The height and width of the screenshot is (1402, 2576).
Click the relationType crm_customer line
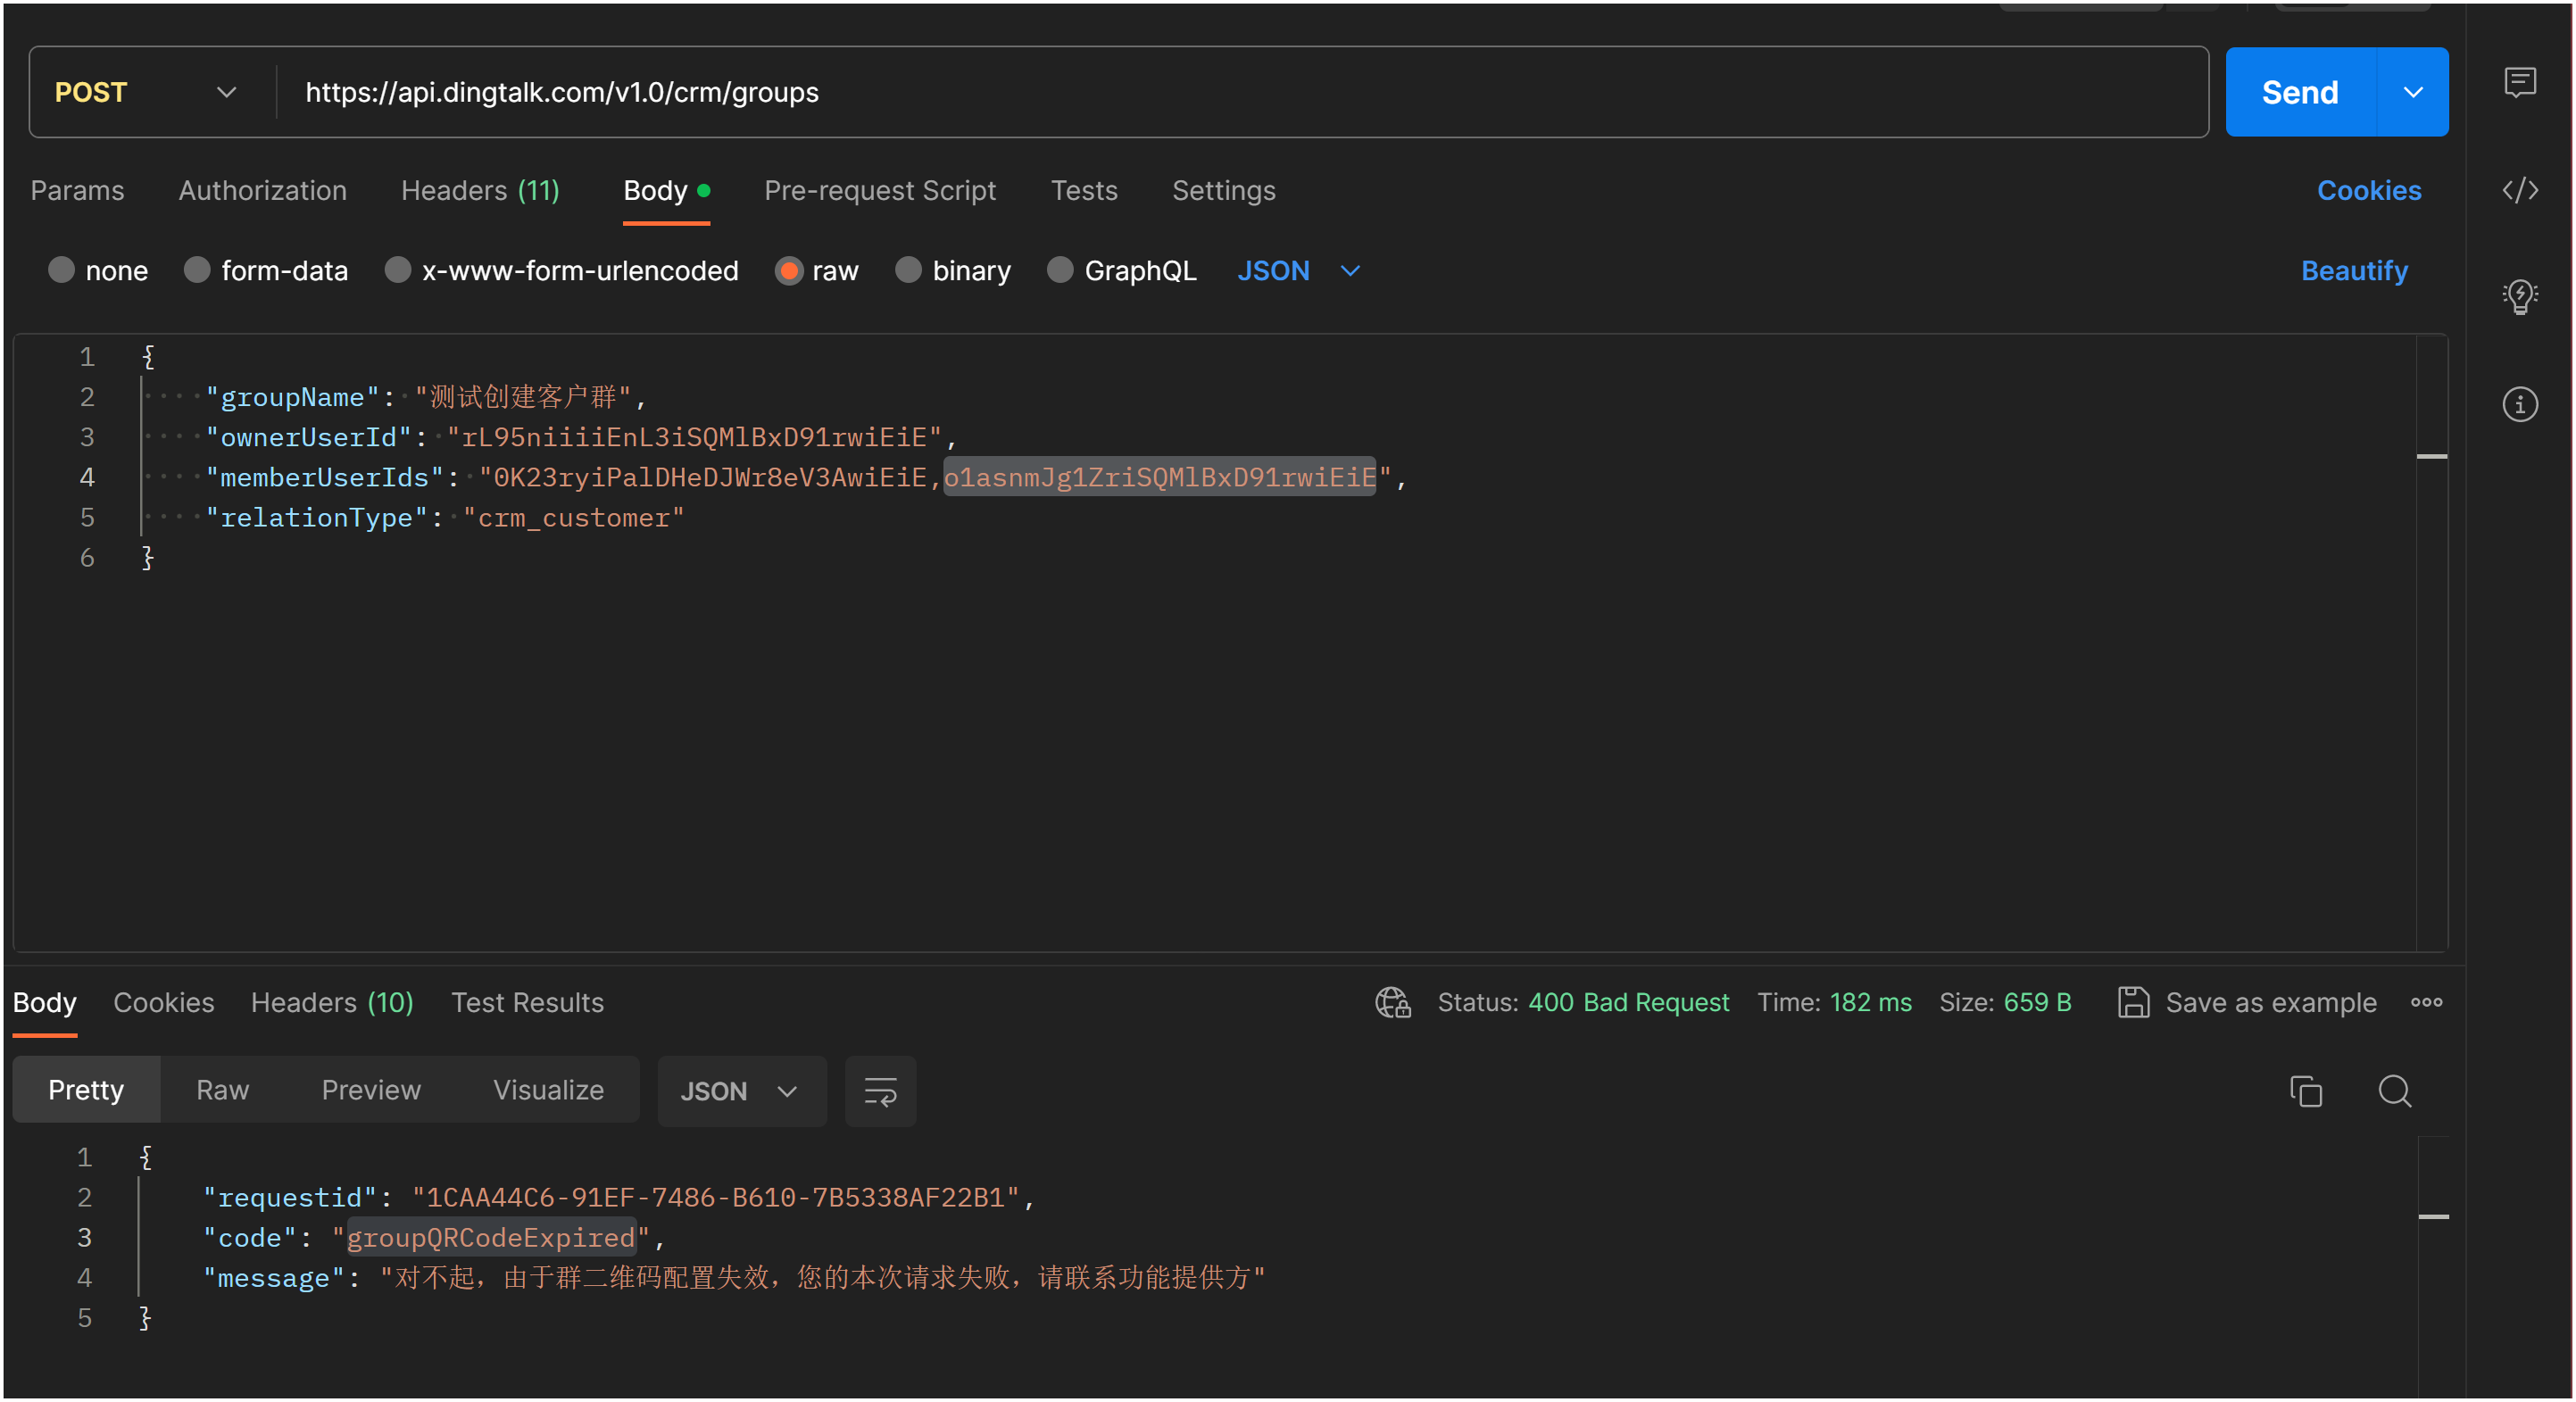point(444,517)
